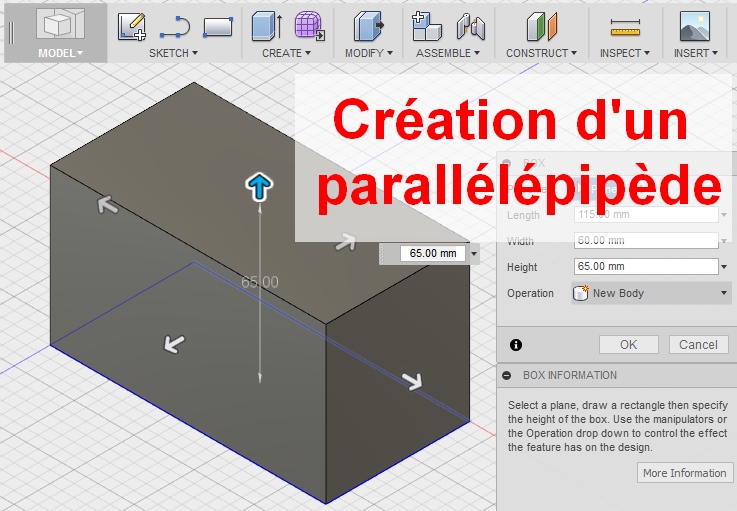The image size is (737, 511).
Task: Click the 65.00 dimension label on box
Action: (259, 282)
